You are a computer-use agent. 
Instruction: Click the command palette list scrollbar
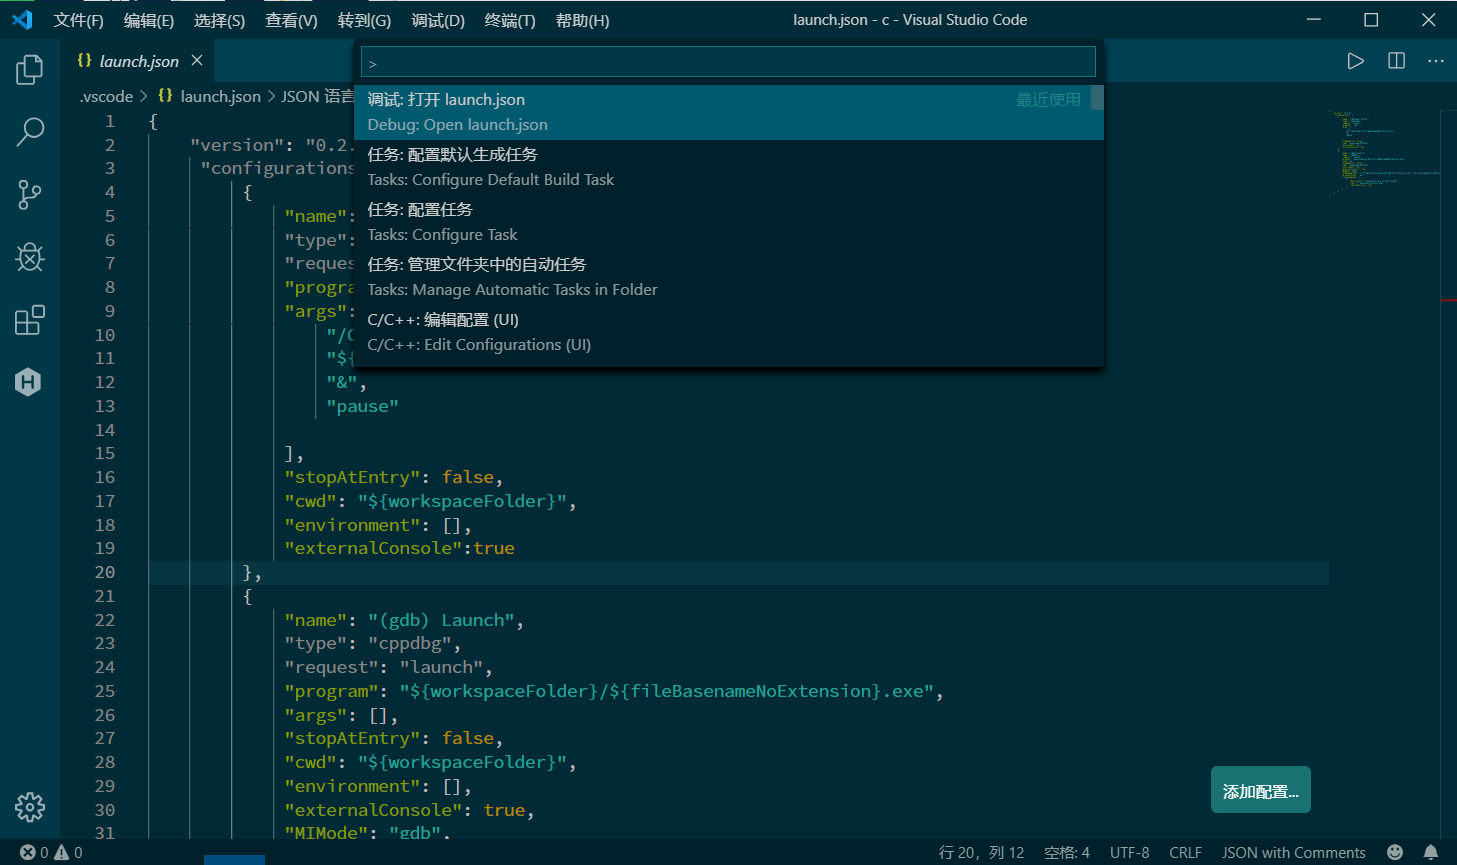pos(1097,97)
